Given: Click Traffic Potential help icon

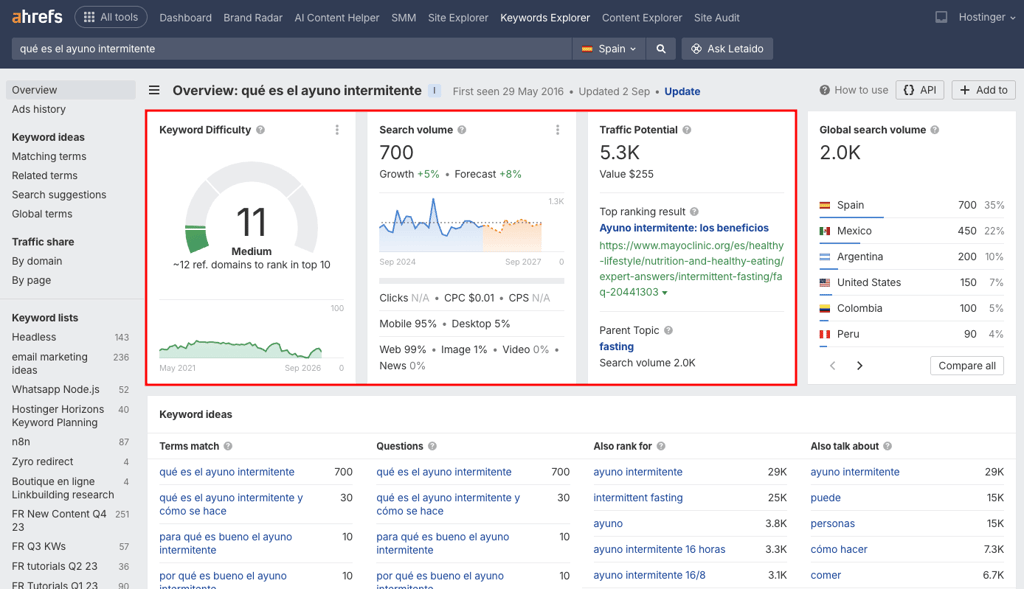Looking at the screenshot, I should tap(687, 130).
